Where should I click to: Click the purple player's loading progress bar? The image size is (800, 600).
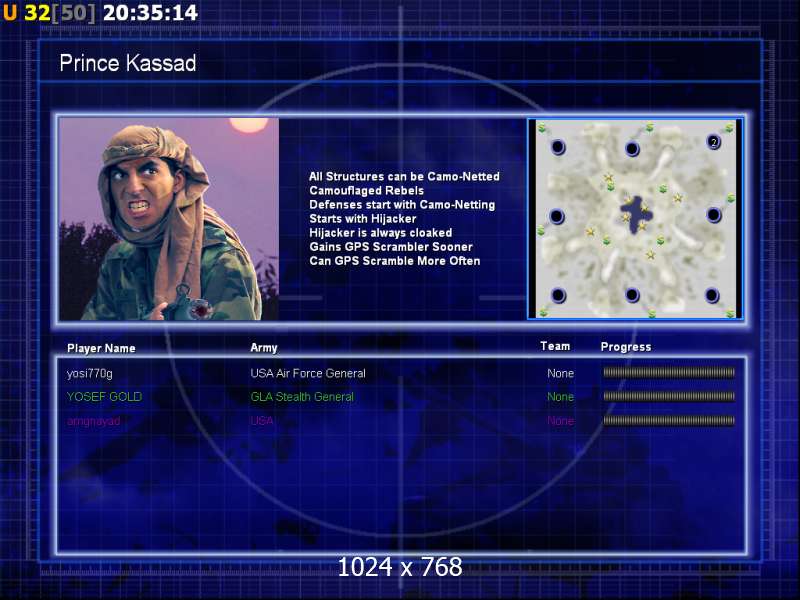coord(669,421)
